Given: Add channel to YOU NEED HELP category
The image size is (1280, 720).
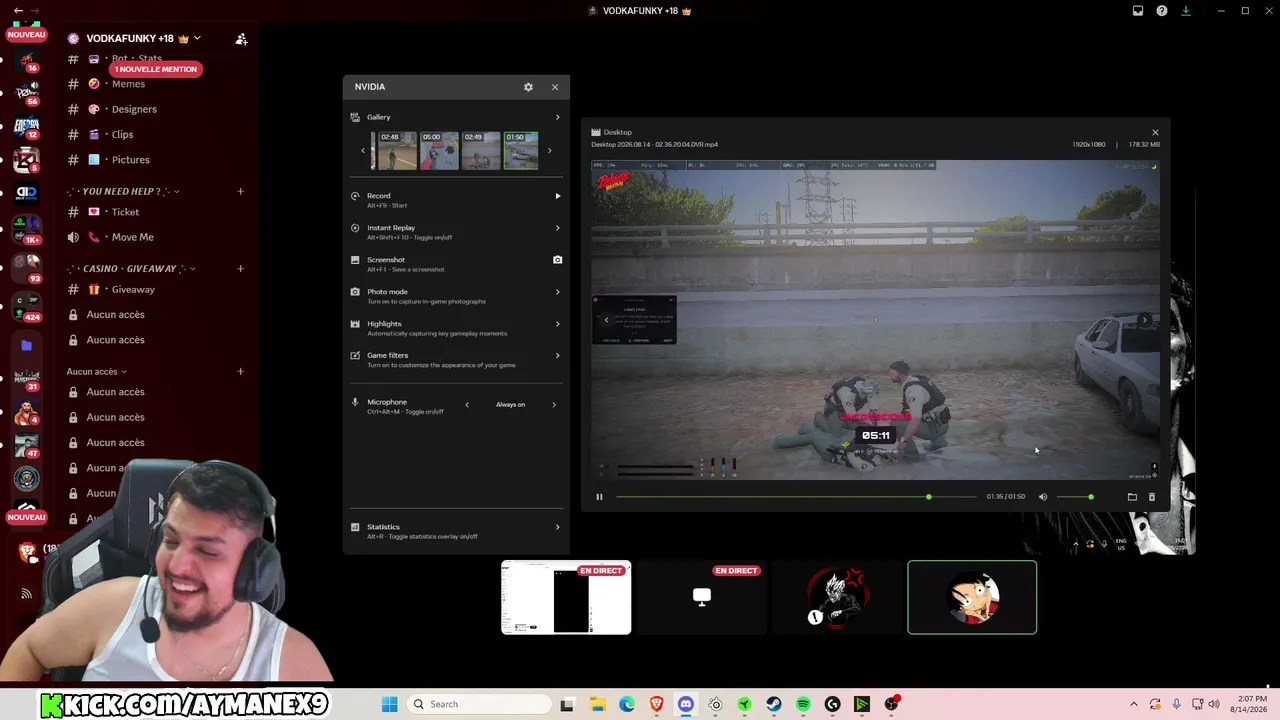Looking at the screenshot, I should coord(240,191).
